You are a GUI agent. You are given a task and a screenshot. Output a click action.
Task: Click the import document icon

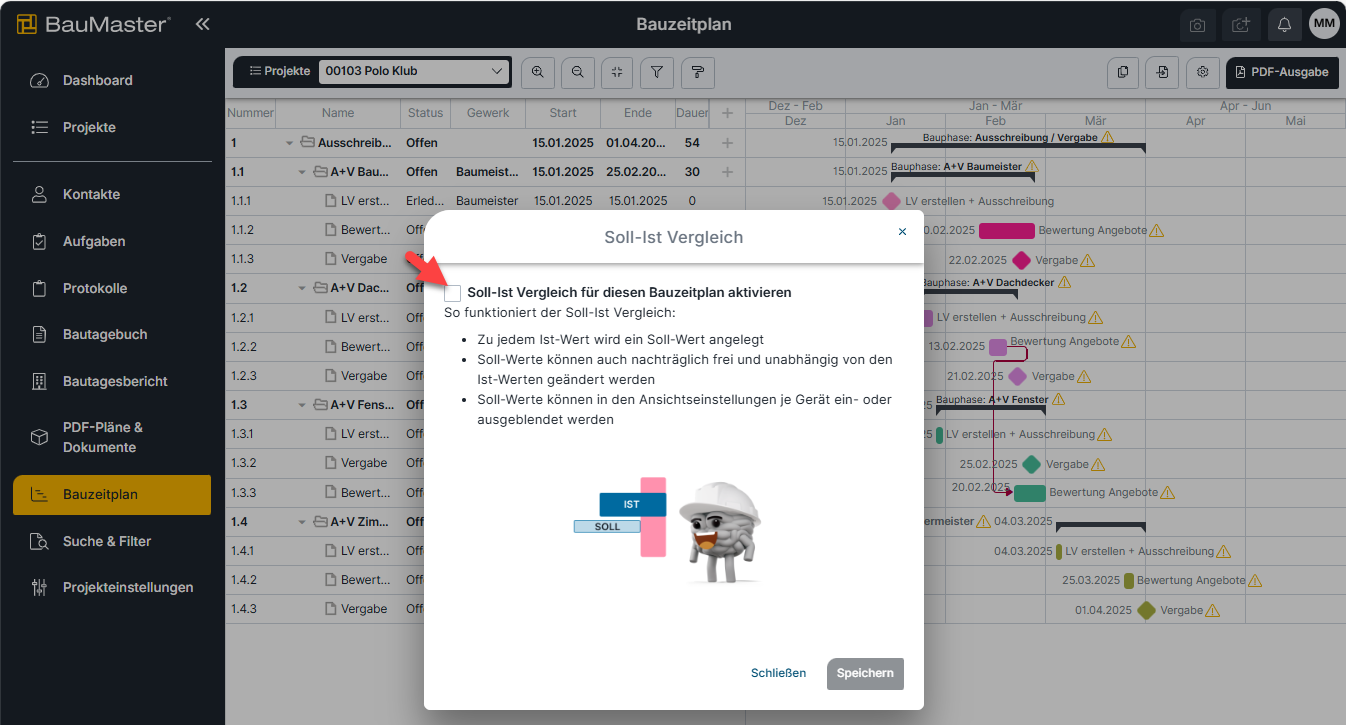(x=1163, y=72)
